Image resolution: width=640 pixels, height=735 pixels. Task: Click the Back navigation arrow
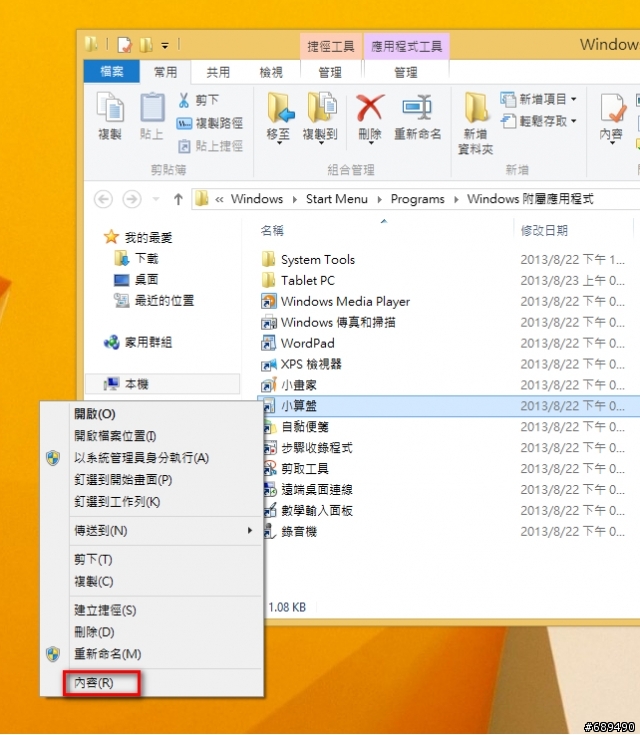pyautogui.click(x=103, y=199)
